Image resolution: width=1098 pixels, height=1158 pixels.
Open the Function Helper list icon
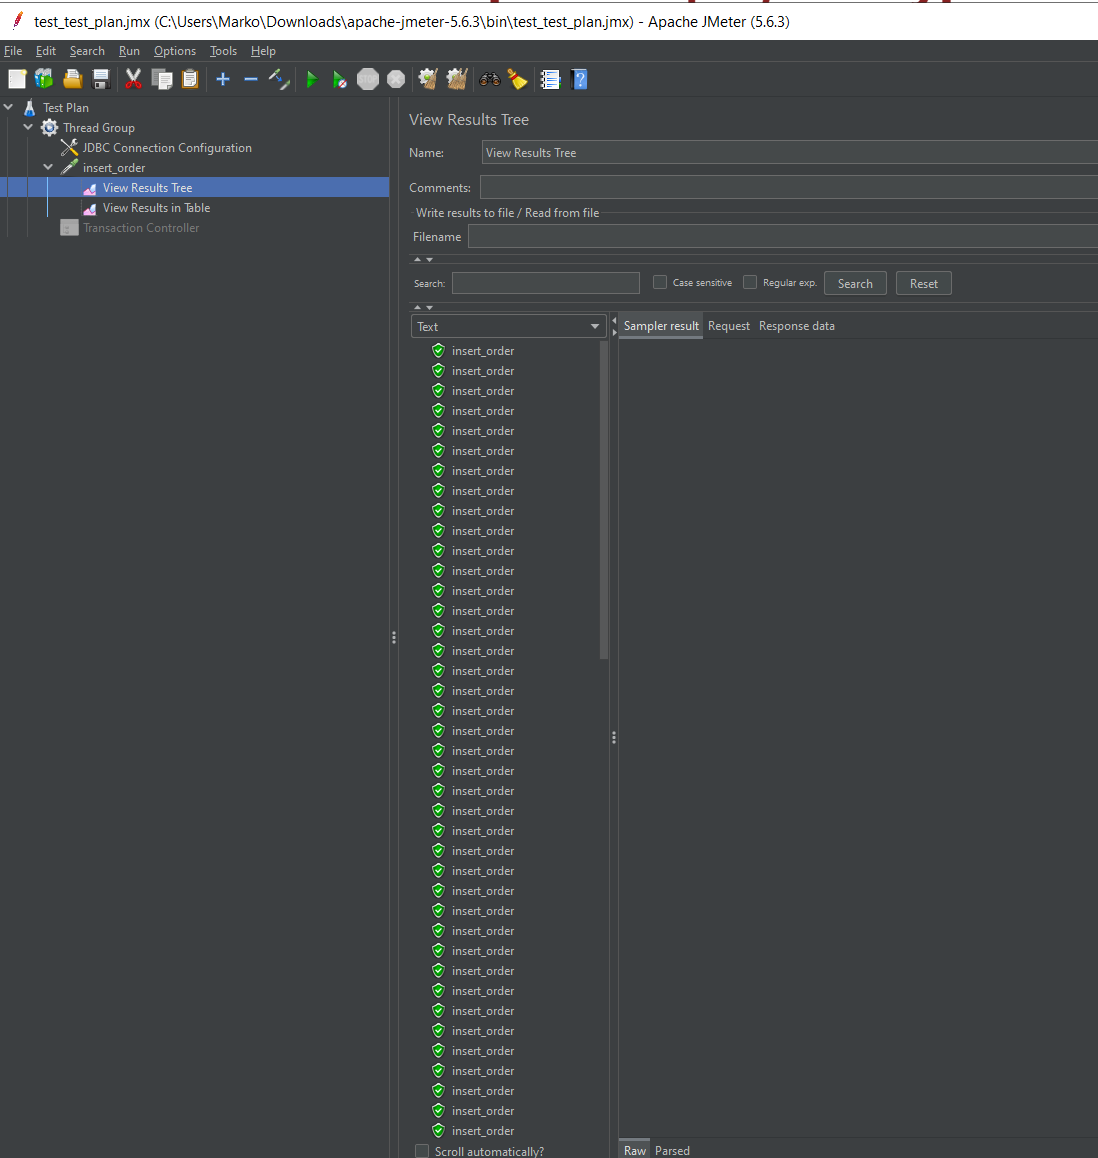[x=550, y=79]
